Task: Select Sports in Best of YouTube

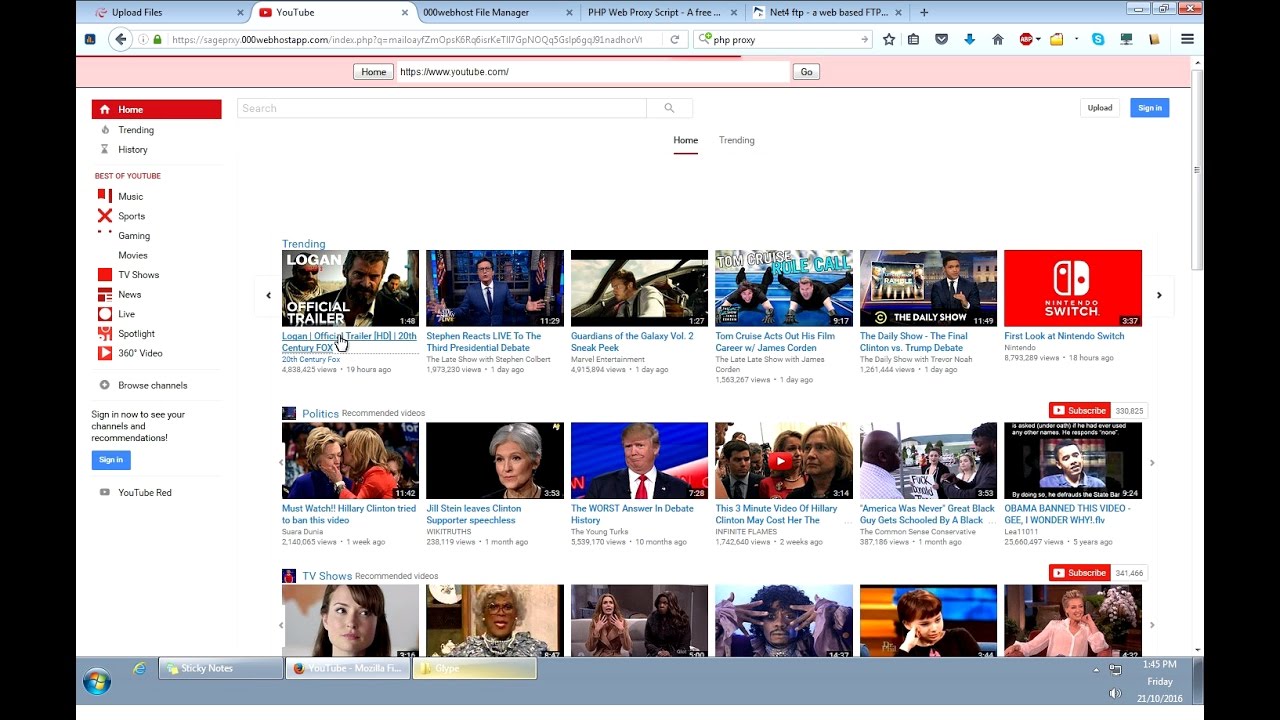Action: tap(132, 216)
